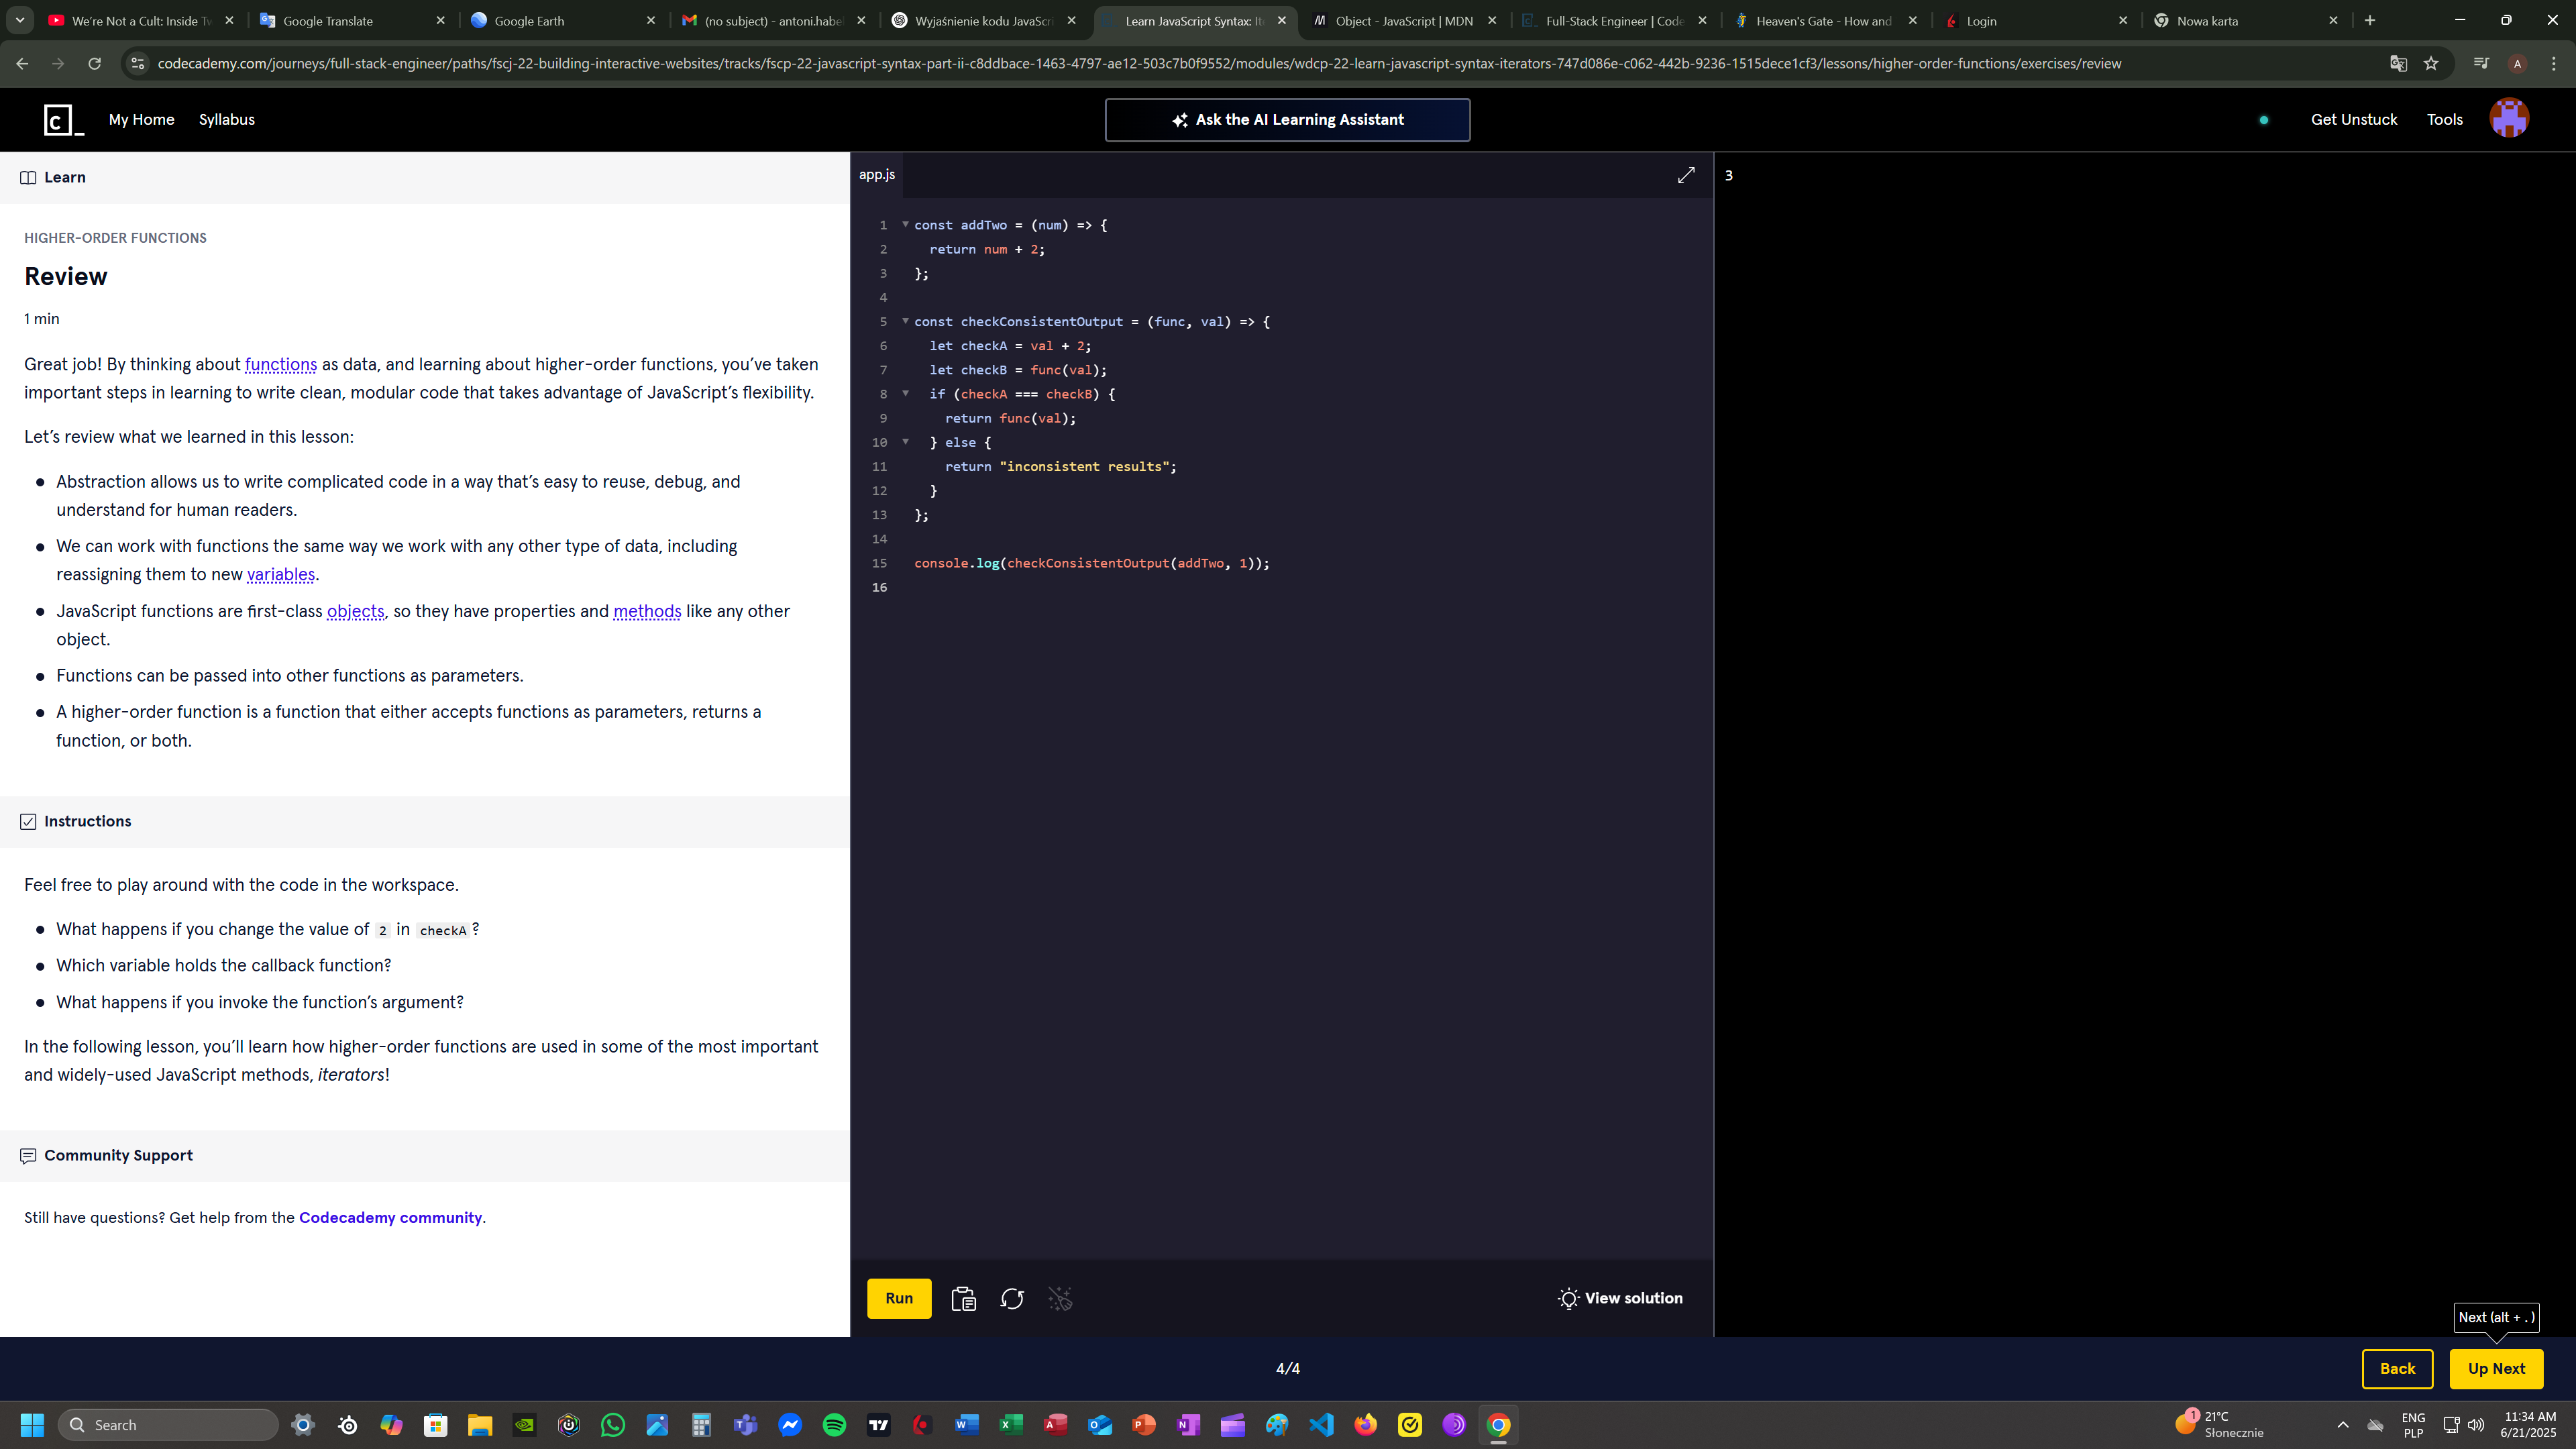This screenshot has height=1449, width=2576.
Task: Click the AI sparkle icon beside refresh
Action: pos(1060,1298)
